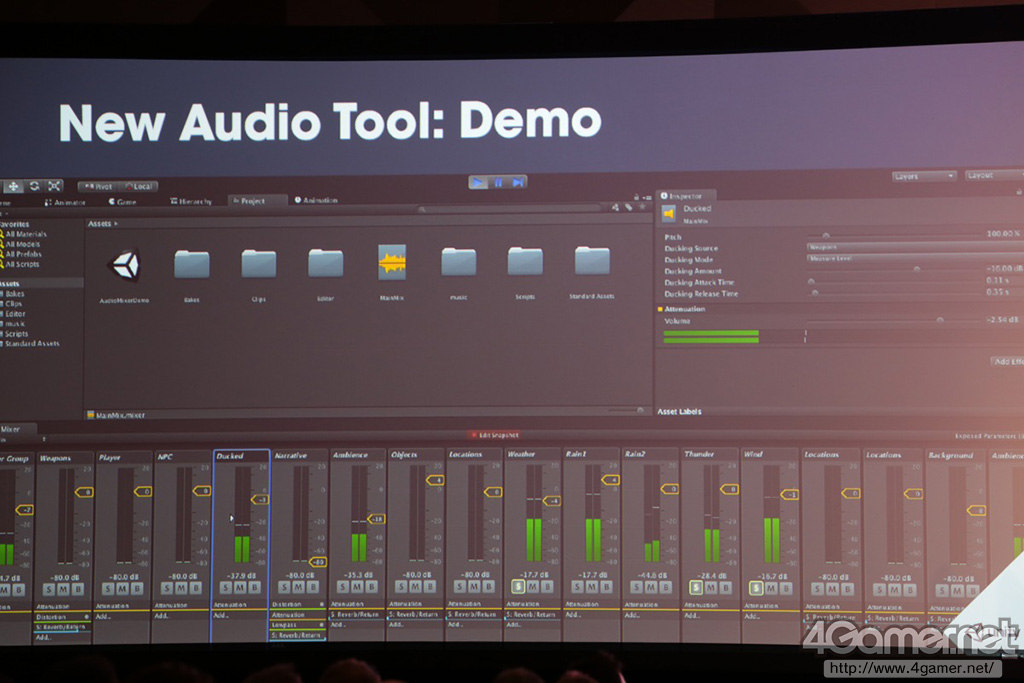This screenshot has height=683, width=1024.
Task: Select All Scripts favorite search
Action: (22, 264)
